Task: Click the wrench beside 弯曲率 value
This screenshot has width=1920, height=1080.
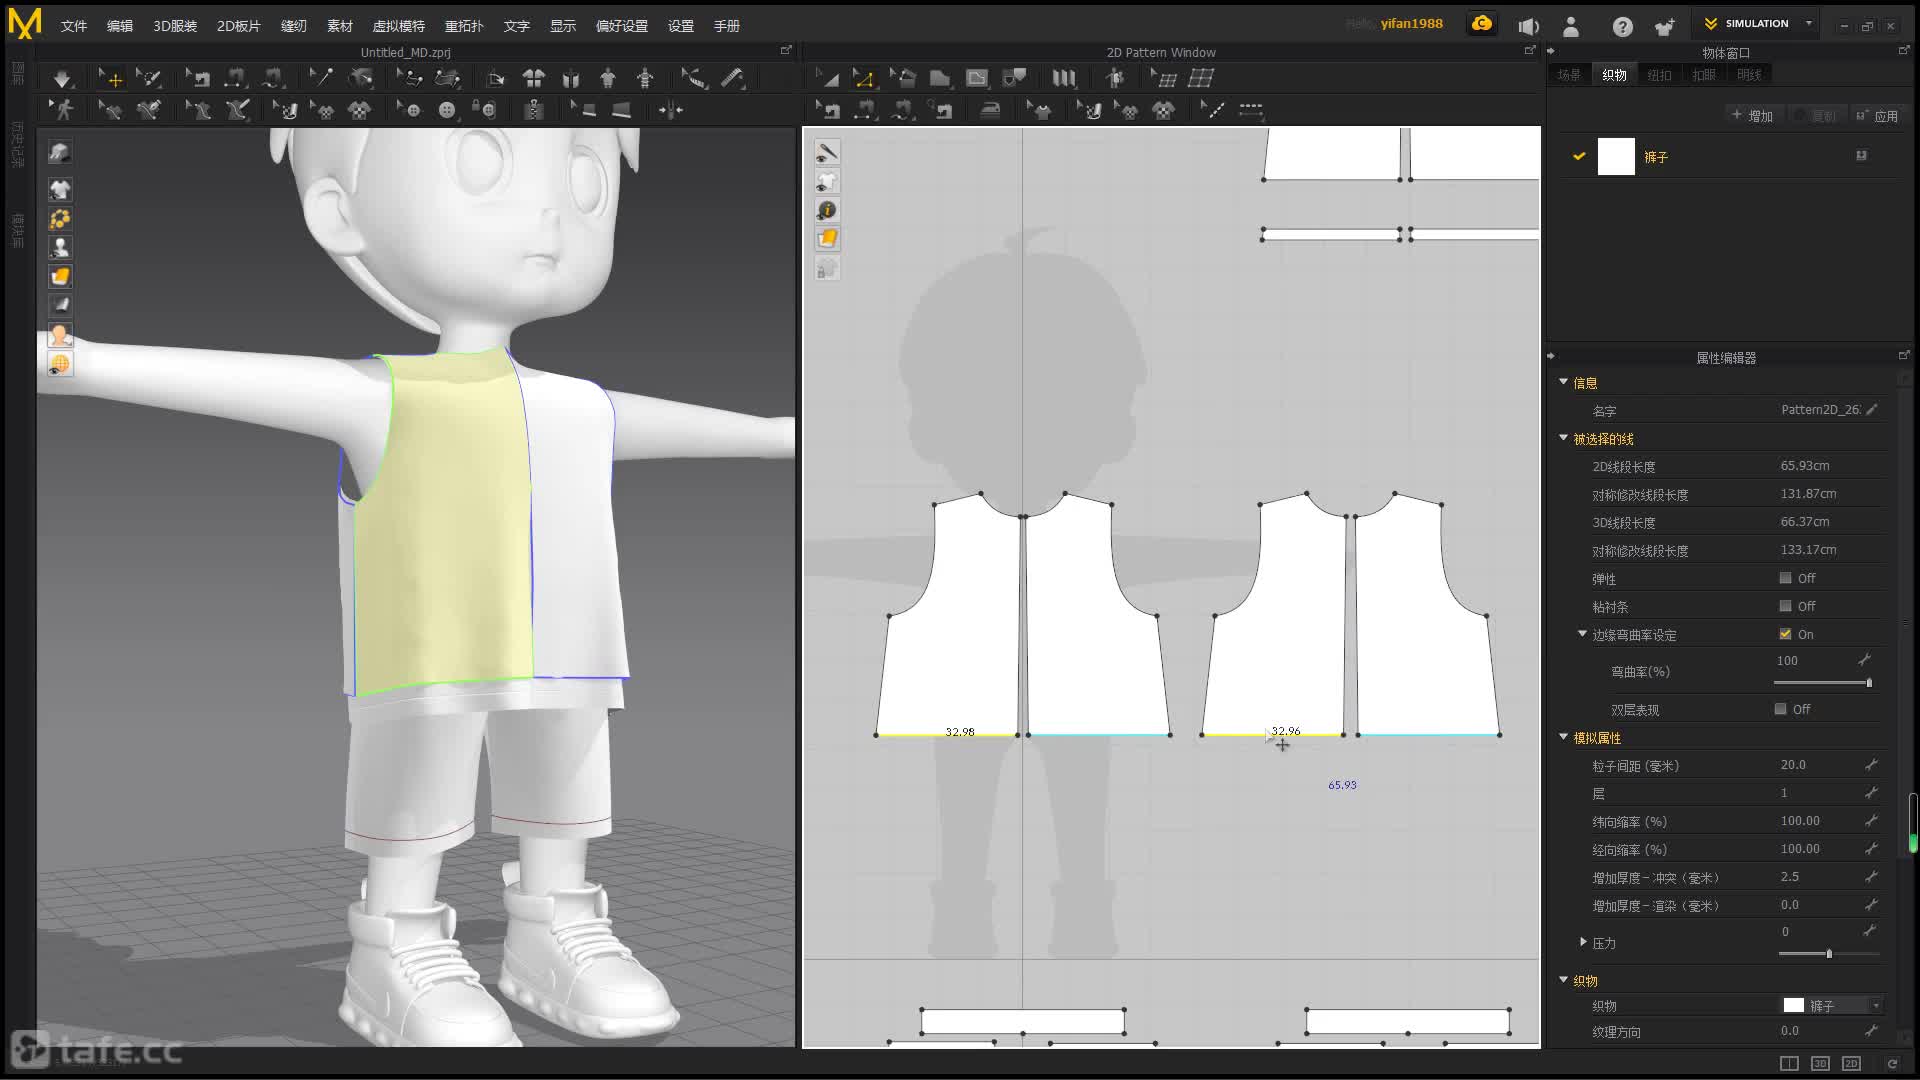Action: pos(1864,660)
